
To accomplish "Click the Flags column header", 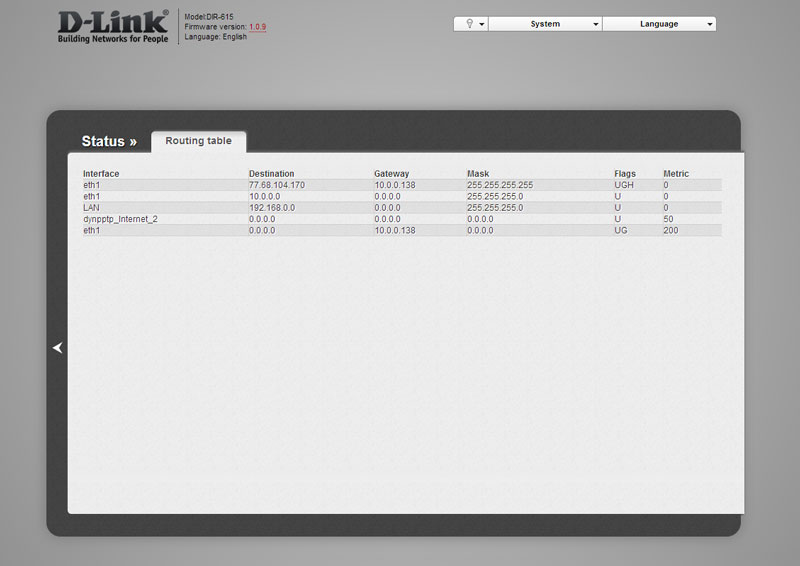I will click(x=625, y=174).
